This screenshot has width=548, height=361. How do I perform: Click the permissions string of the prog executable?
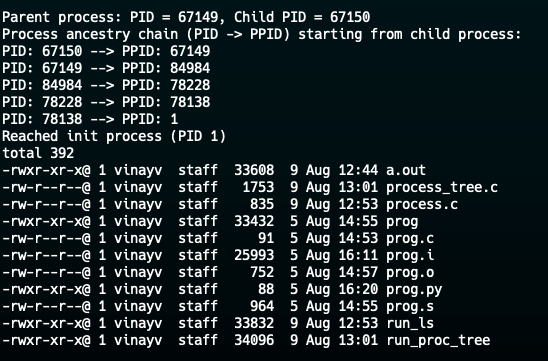click(46, 221)
